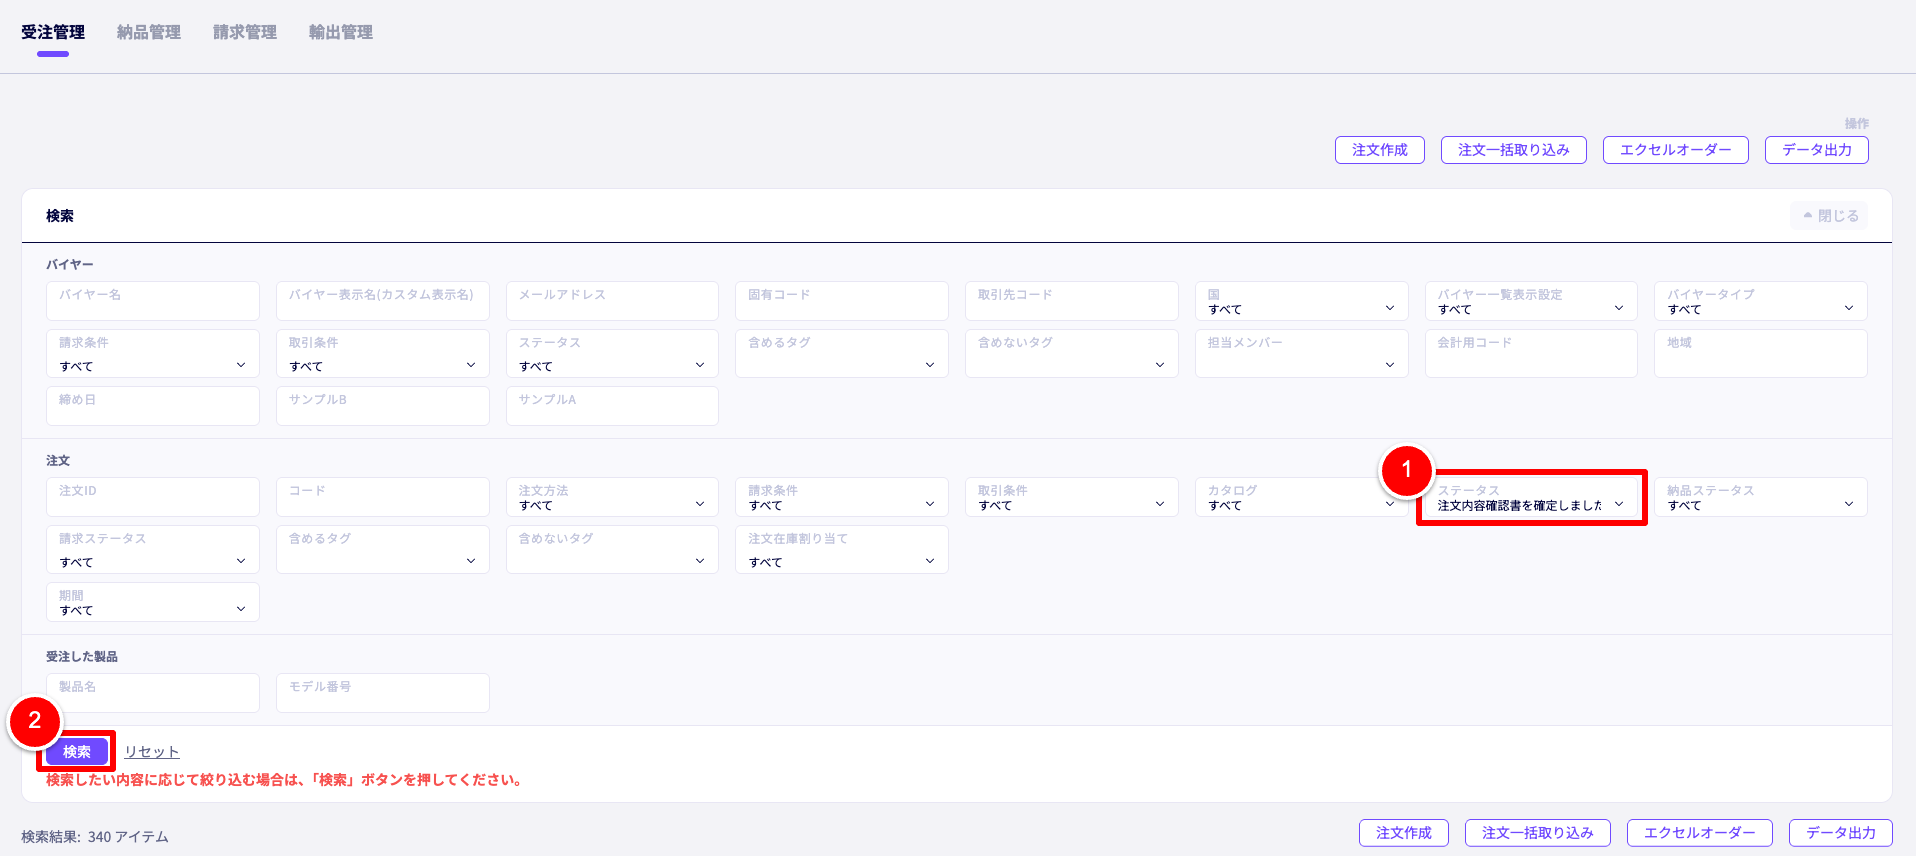Click the バイヤー名 input field

point(152,301)
